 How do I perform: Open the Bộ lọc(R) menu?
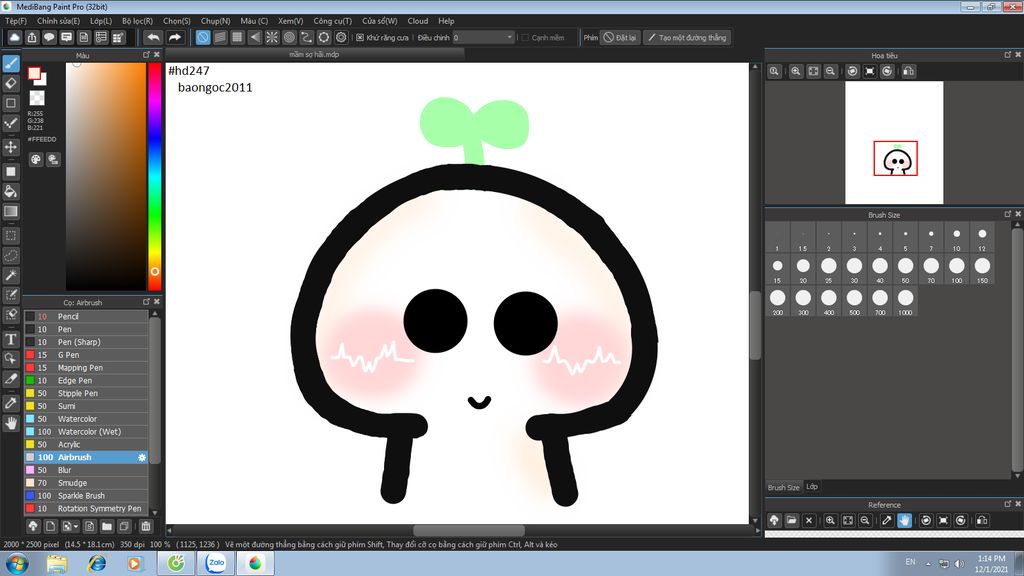tap(137, 21)
